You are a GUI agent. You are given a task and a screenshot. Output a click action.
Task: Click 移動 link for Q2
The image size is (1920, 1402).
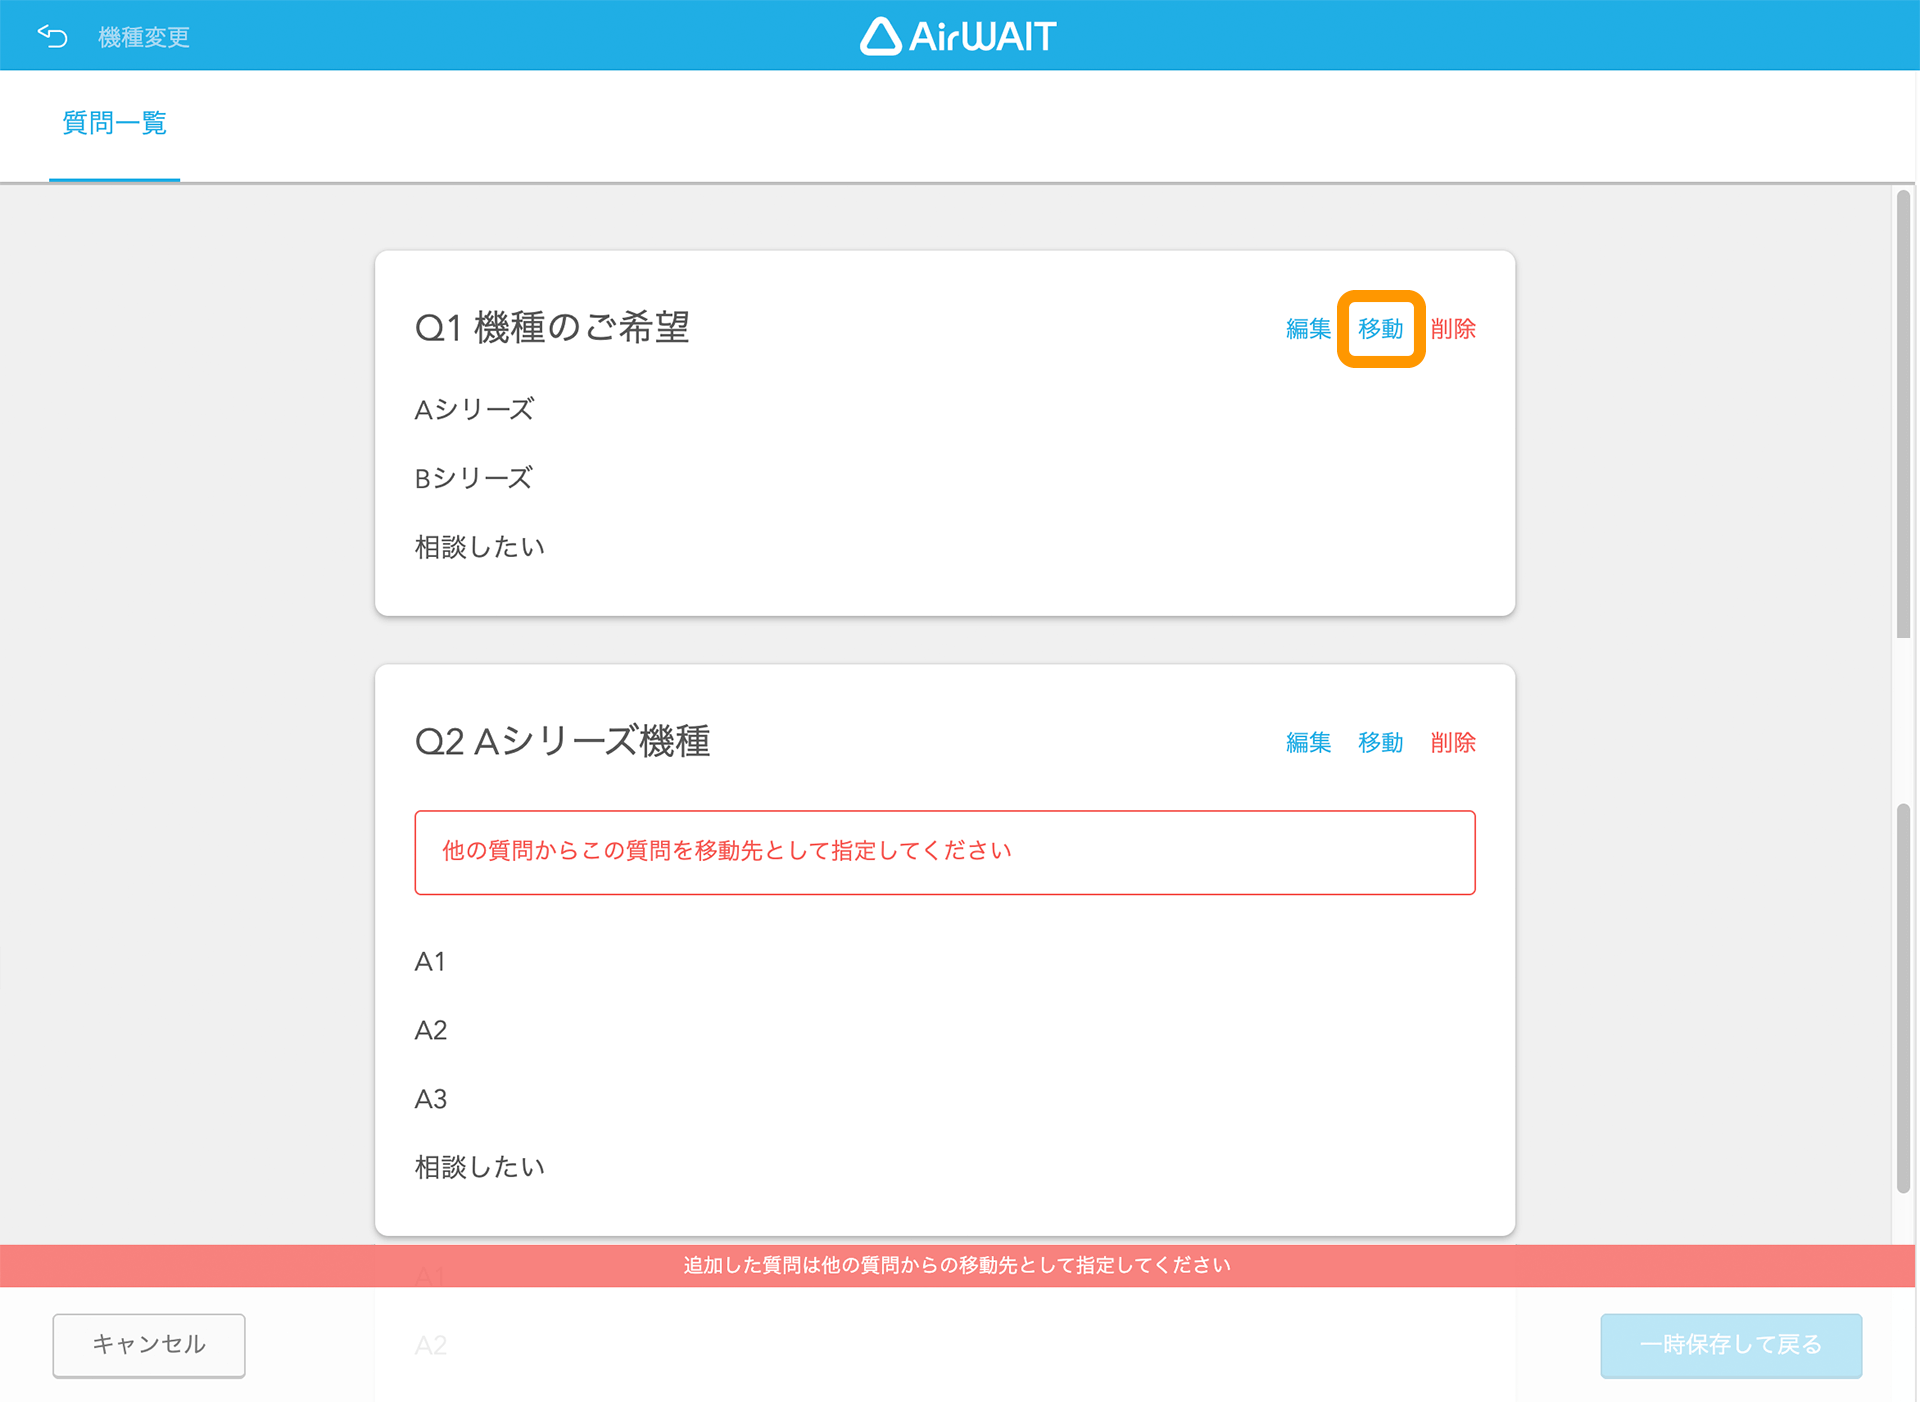1380,743
